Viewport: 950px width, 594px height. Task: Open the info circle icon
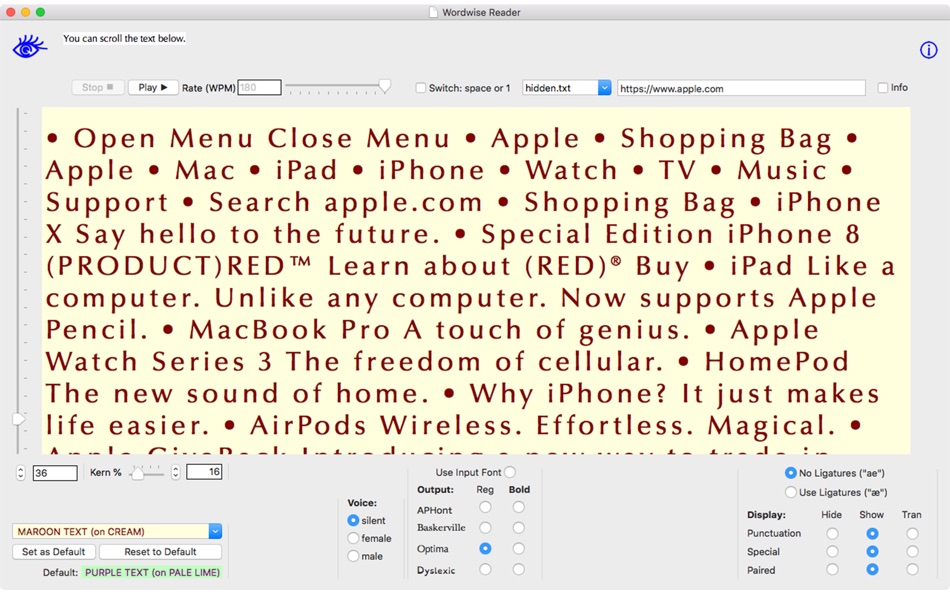point(928,50)
